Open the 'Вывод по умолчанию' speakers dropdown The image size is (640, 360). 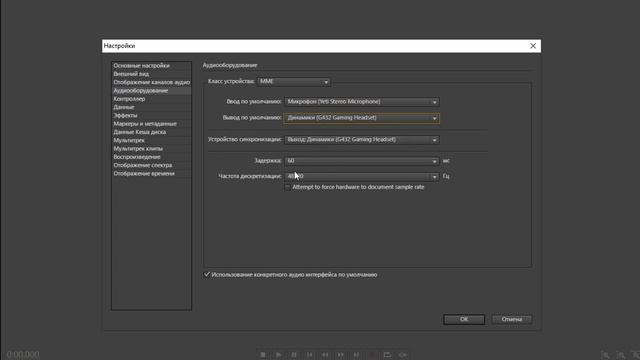[362, 118]
